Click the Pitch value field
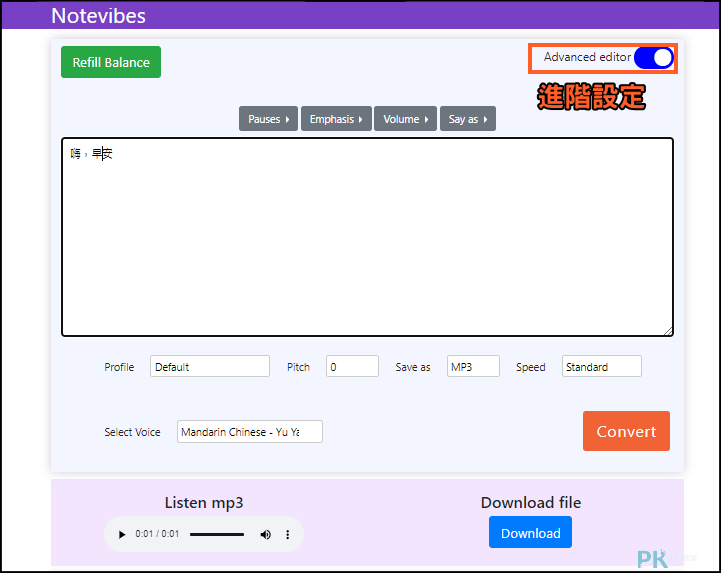Screen dimensions: 721x573 tap(352, 367)
